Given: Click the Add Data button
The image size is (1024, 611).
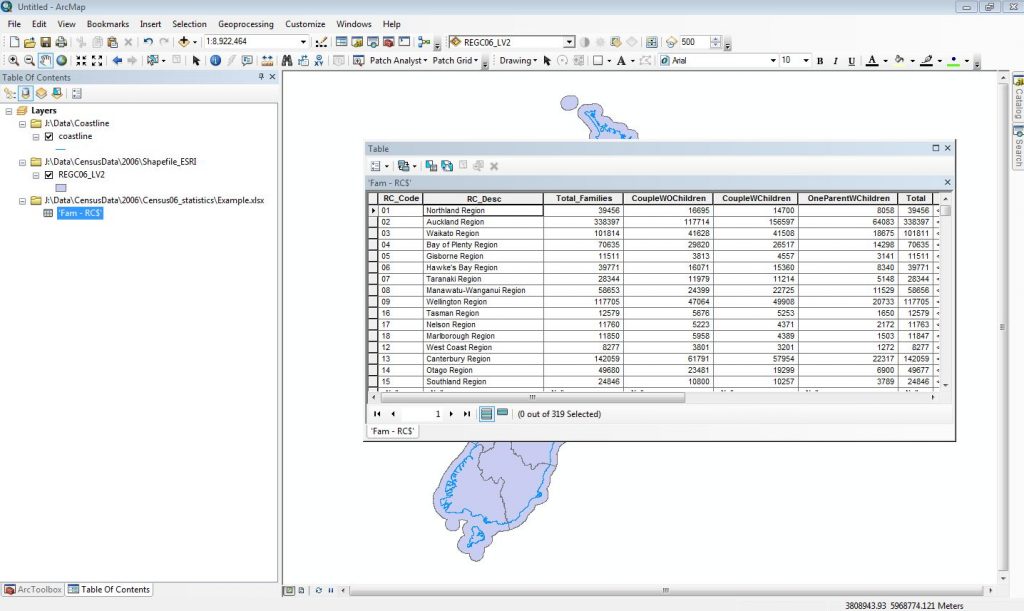Looking at the screenshot, I should (184, 42).
